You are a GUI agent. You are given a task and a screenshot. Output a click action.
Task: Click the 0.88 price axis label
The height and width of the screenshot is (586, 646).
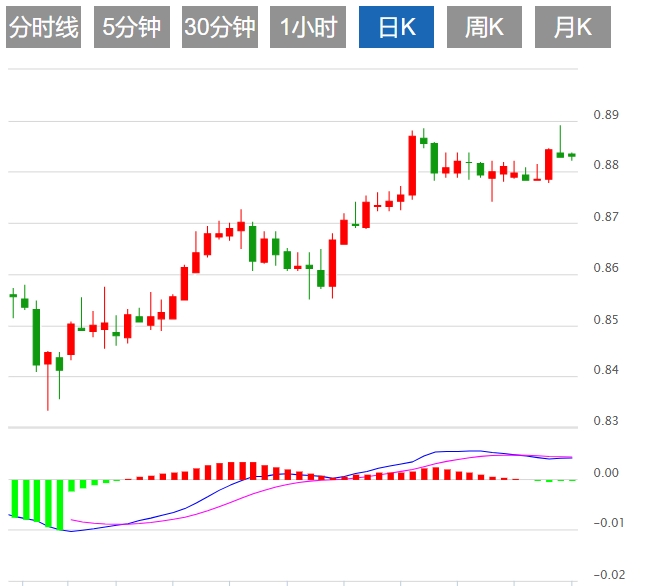click(x=606, y=165)
